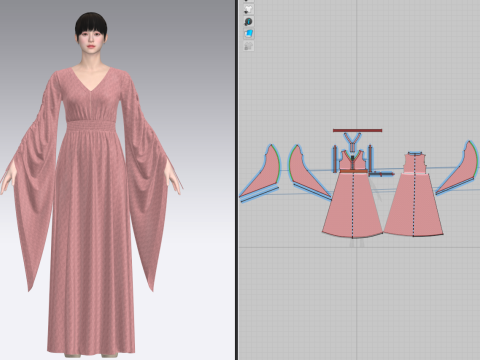The height and width of the screenshot is (360, 480).
Task: Click the greyed-out garment icon in 2D toolbar
Action: (248, 46)
